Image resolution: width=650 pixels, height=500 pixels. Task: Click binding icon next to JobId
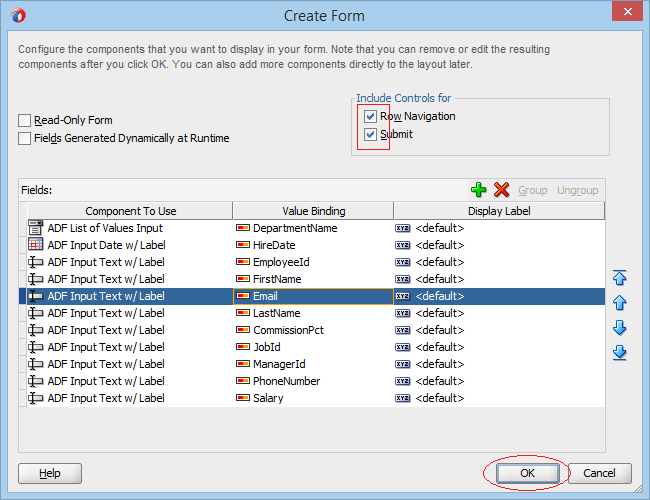pyautogui.click(x=243, y=347)
